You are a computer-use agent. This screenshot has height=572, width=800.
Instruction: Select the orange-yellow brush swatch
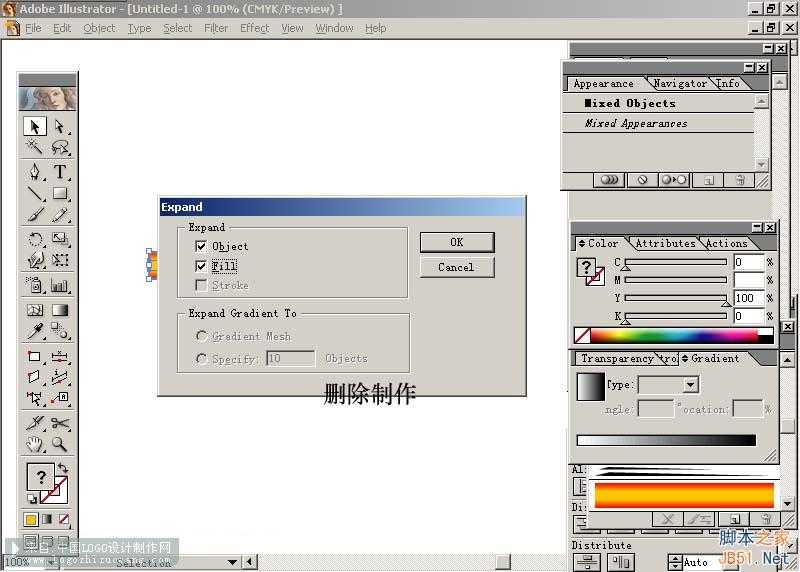(684, 495)
